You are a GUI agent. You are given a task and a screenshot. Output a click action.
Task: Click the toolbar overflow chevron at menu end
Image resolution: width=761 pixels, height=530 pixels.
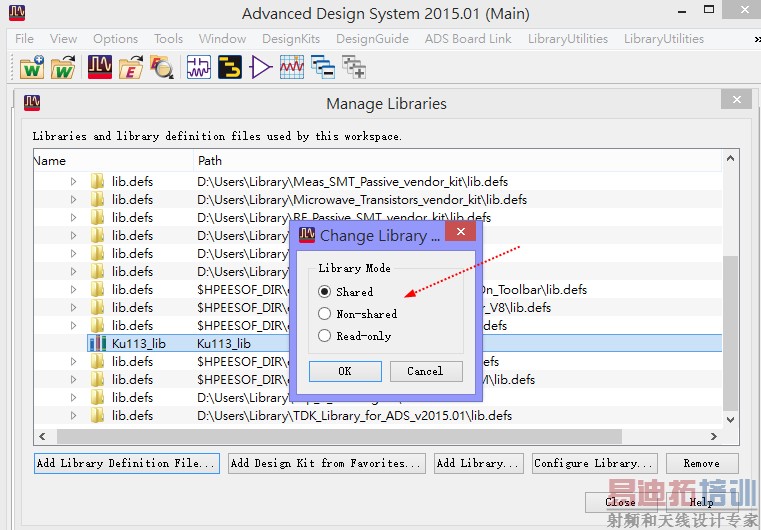757,39
